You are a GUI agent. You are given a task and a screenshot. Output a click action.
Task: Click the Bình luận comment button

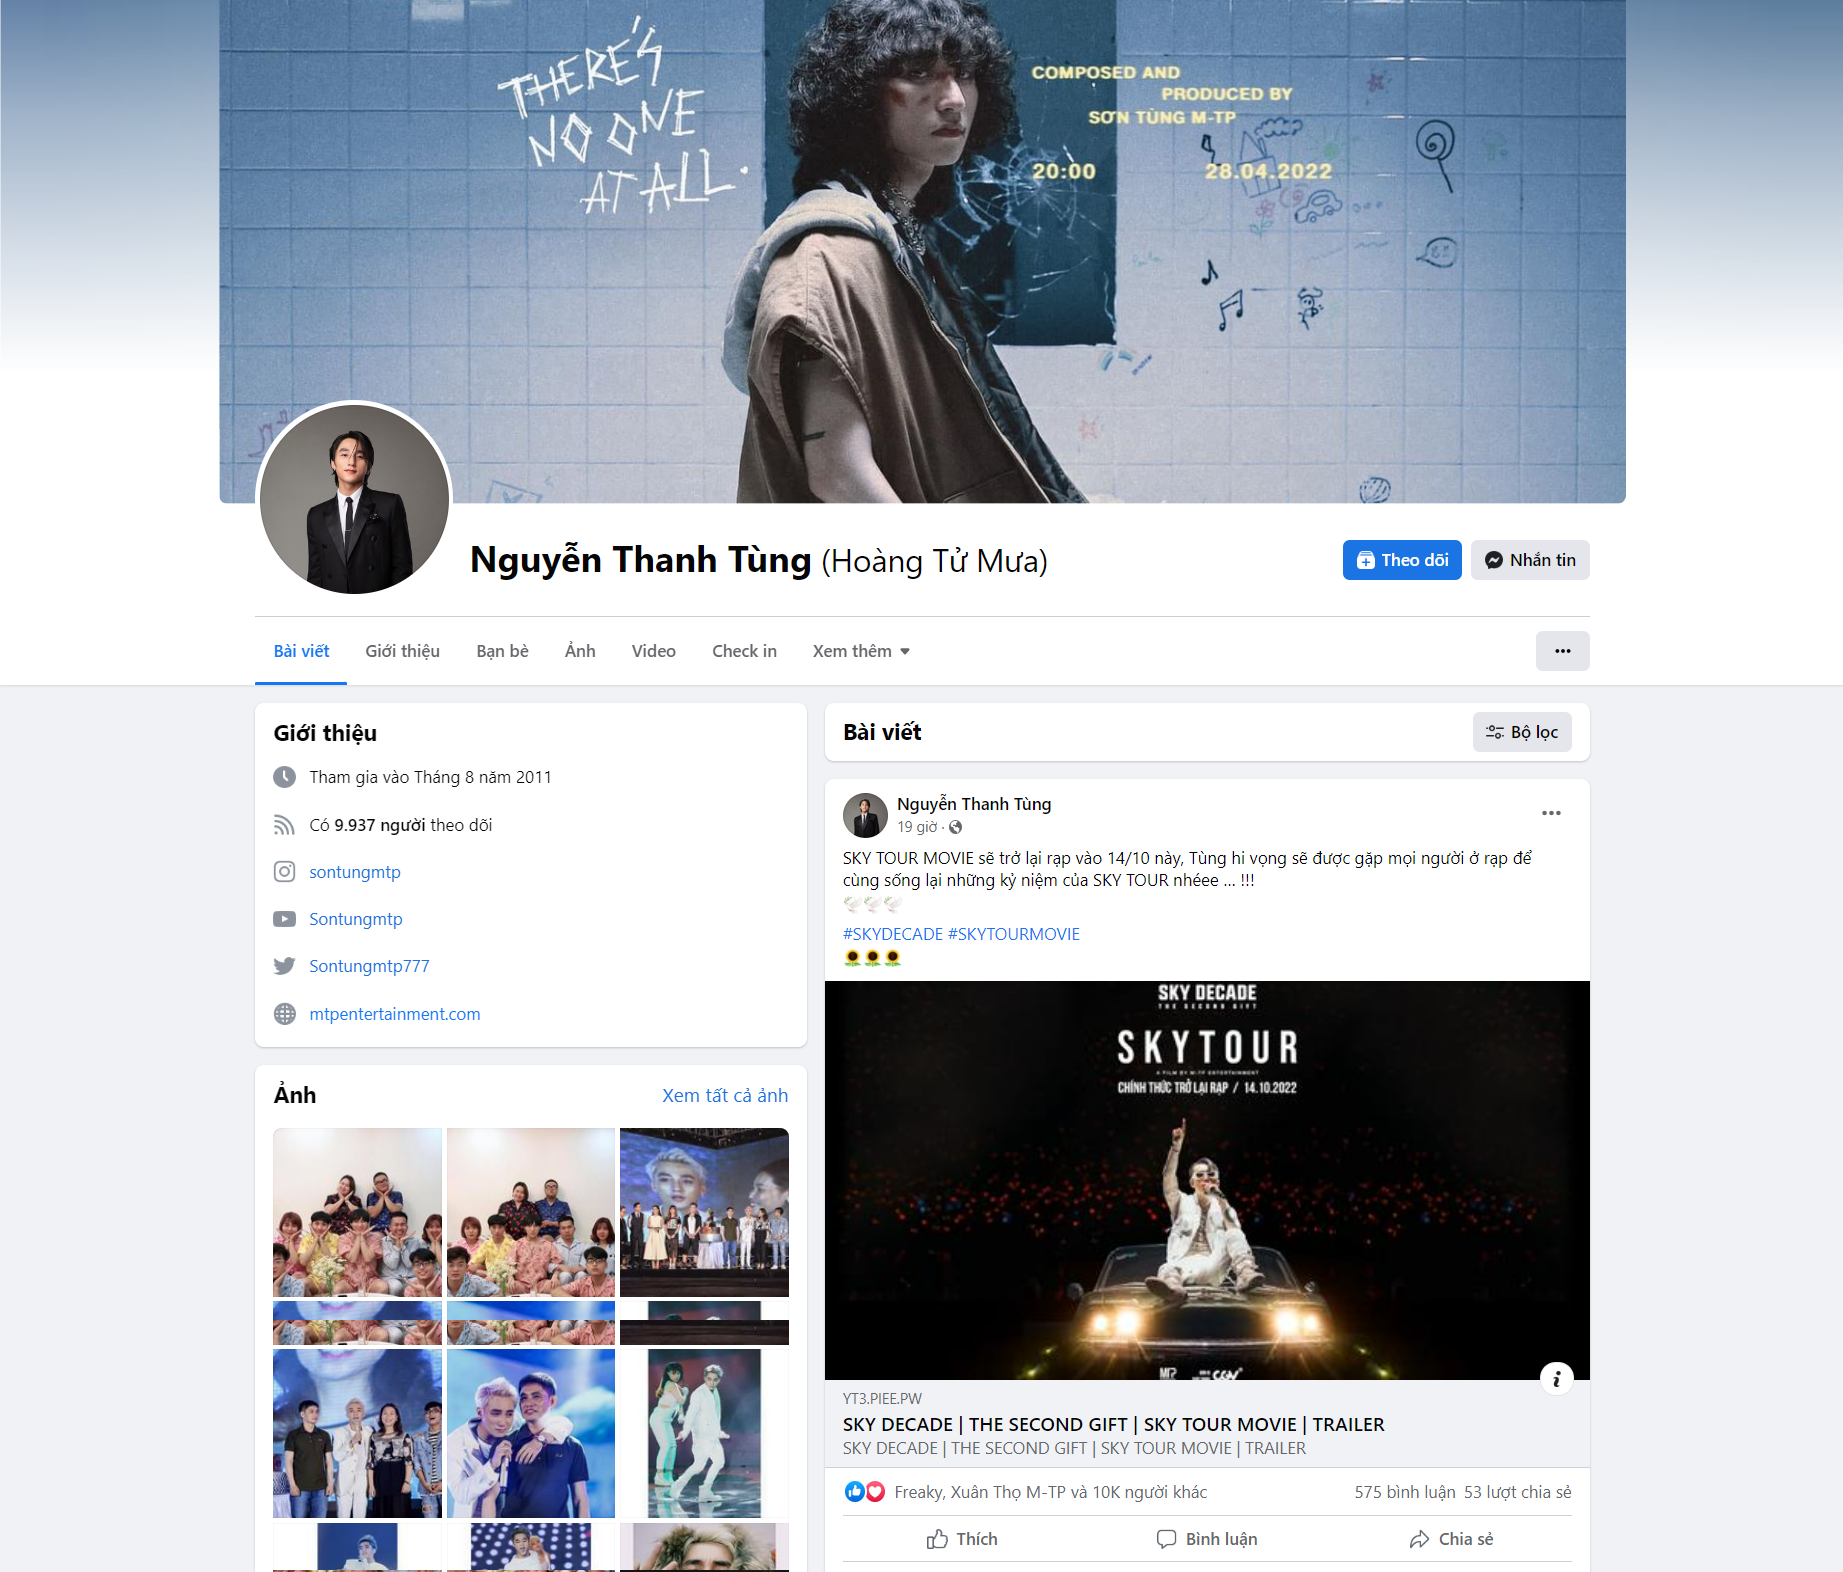tap(1207, 1539)
